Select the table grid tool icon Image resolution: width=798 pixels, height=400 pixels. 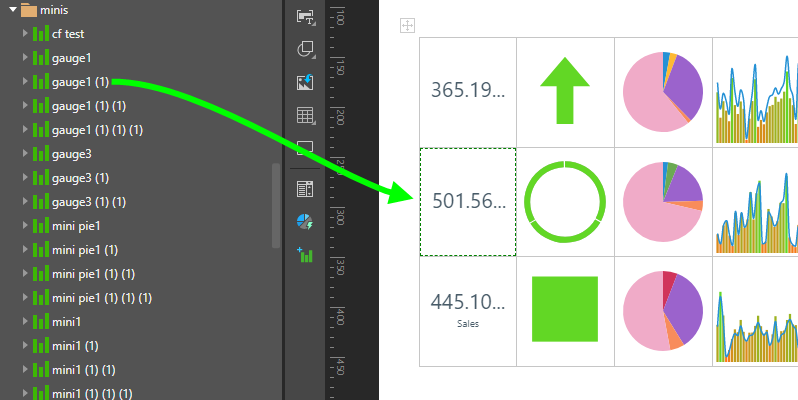(x=306, y=115)
